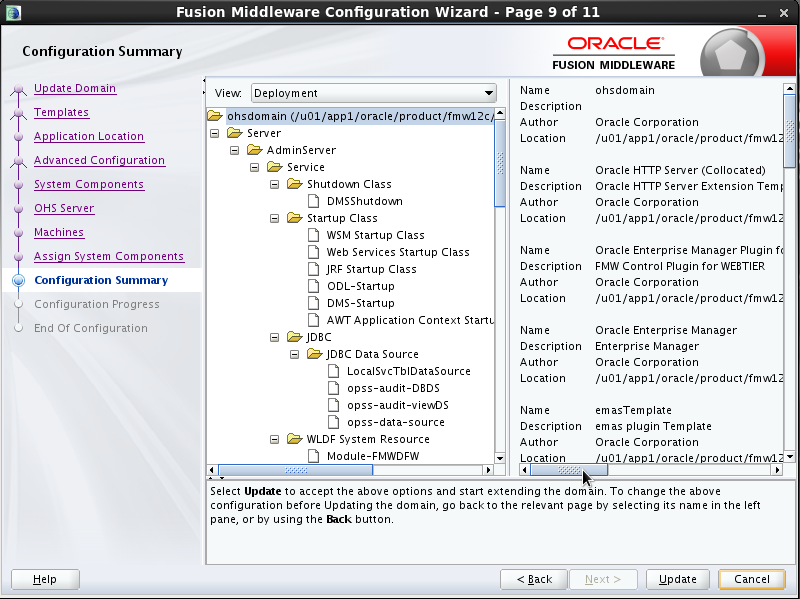The image size is (800, 599).
Task: Click the tree pane horizontal scrollbar thumb
Action: pyautogui.click(x=295, y=470)
